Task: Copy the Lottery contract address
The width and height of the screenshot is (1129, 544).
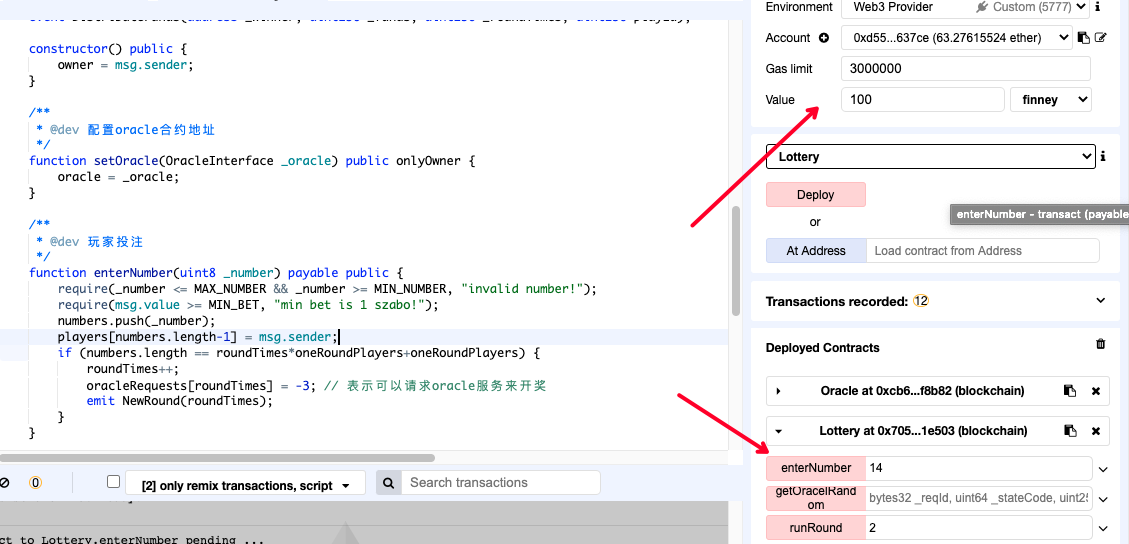Action: (1071, 431)
